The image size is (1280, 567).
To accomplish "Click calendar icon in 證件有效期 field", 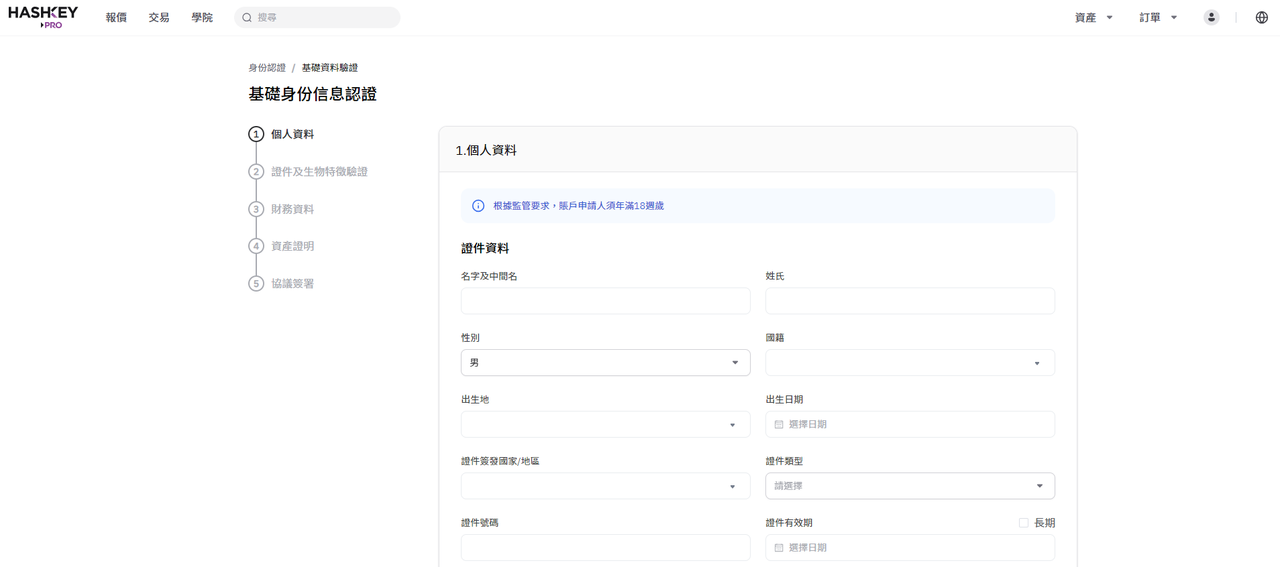I will [779, 548].
